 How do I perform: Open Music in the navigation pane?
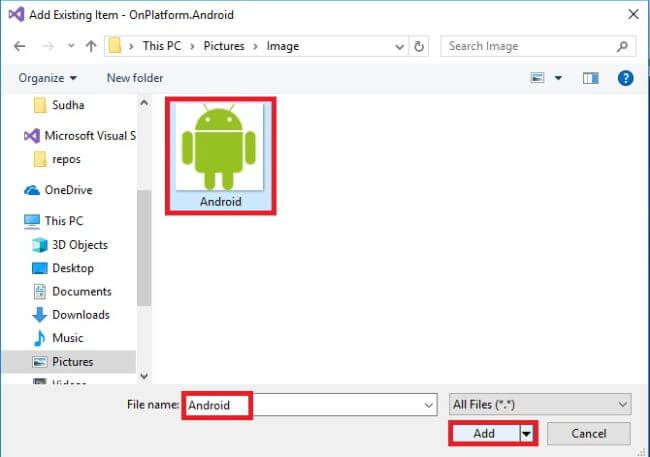58,338
